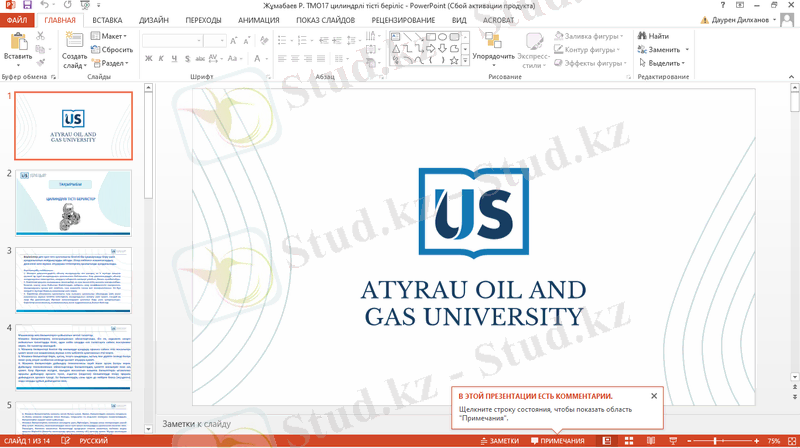
Task: Select the star shape in the shapes gallery
Action: point(454,60)
